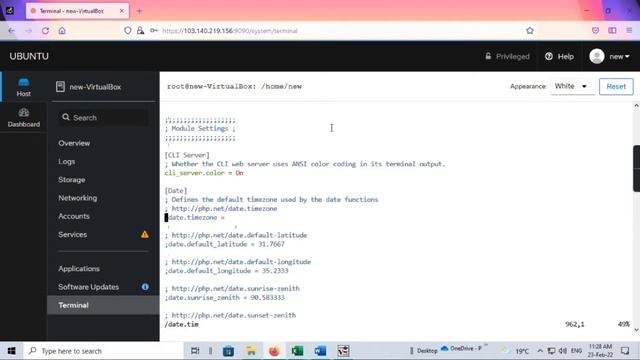The width and height of the screenshot is (640, 360).
Task: Select the Terminal menu item
Action: 103,305
